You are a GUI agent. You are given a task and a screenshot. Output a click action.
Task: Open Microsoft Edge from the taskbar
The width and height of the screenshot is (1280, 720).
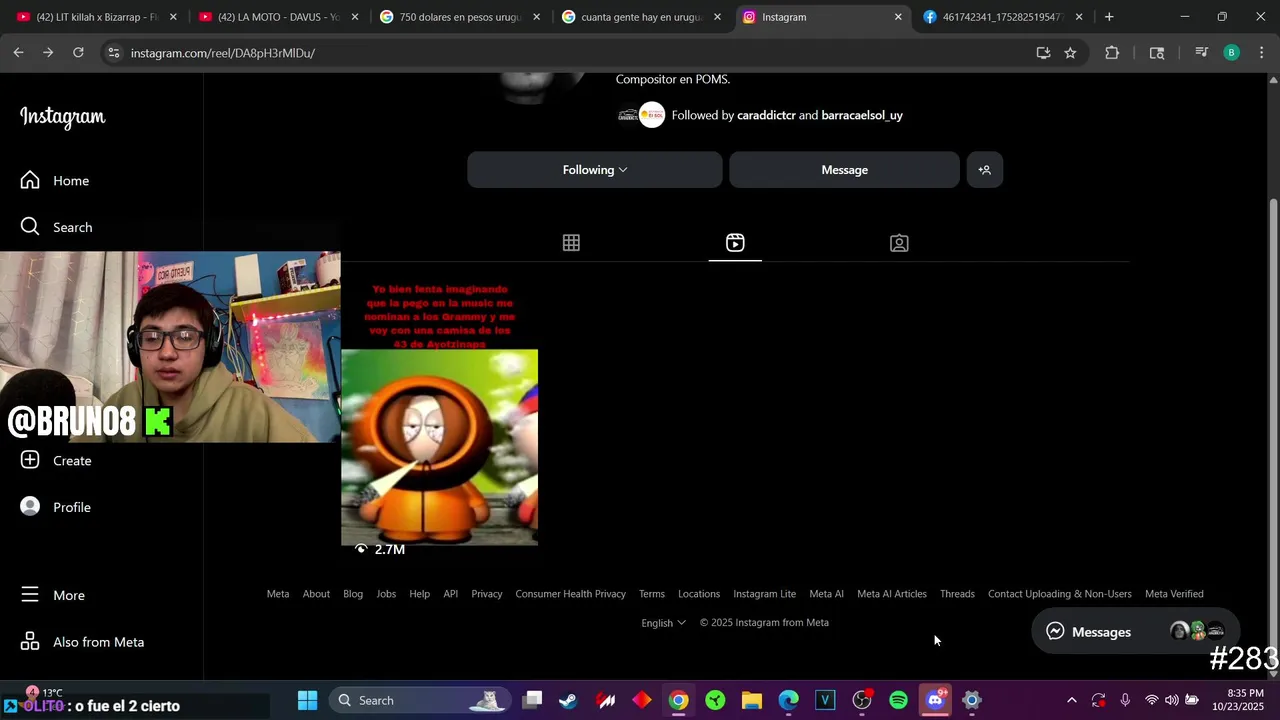tap(788, 700)
